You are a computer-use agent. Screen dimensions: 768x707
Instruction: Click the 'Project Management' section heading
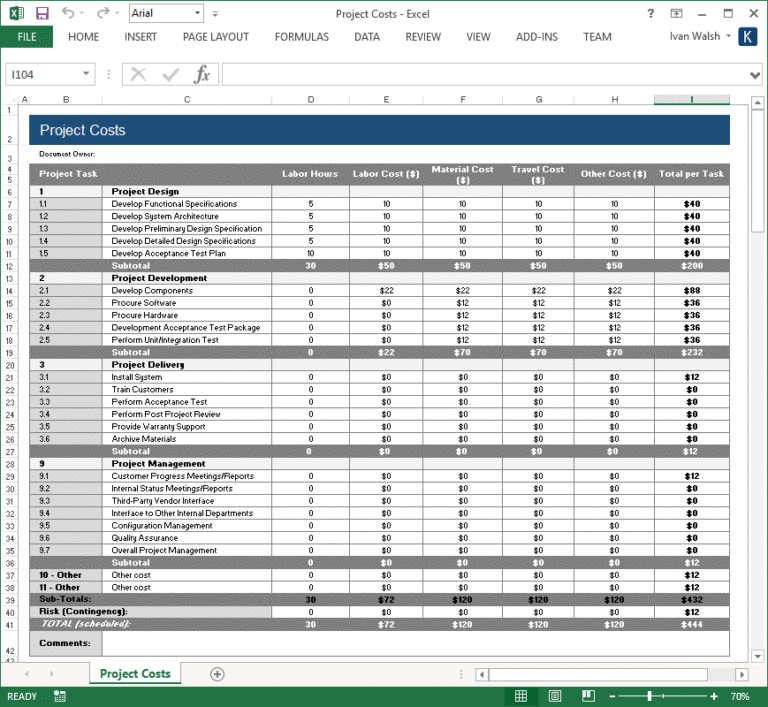[x=187, y=463]
